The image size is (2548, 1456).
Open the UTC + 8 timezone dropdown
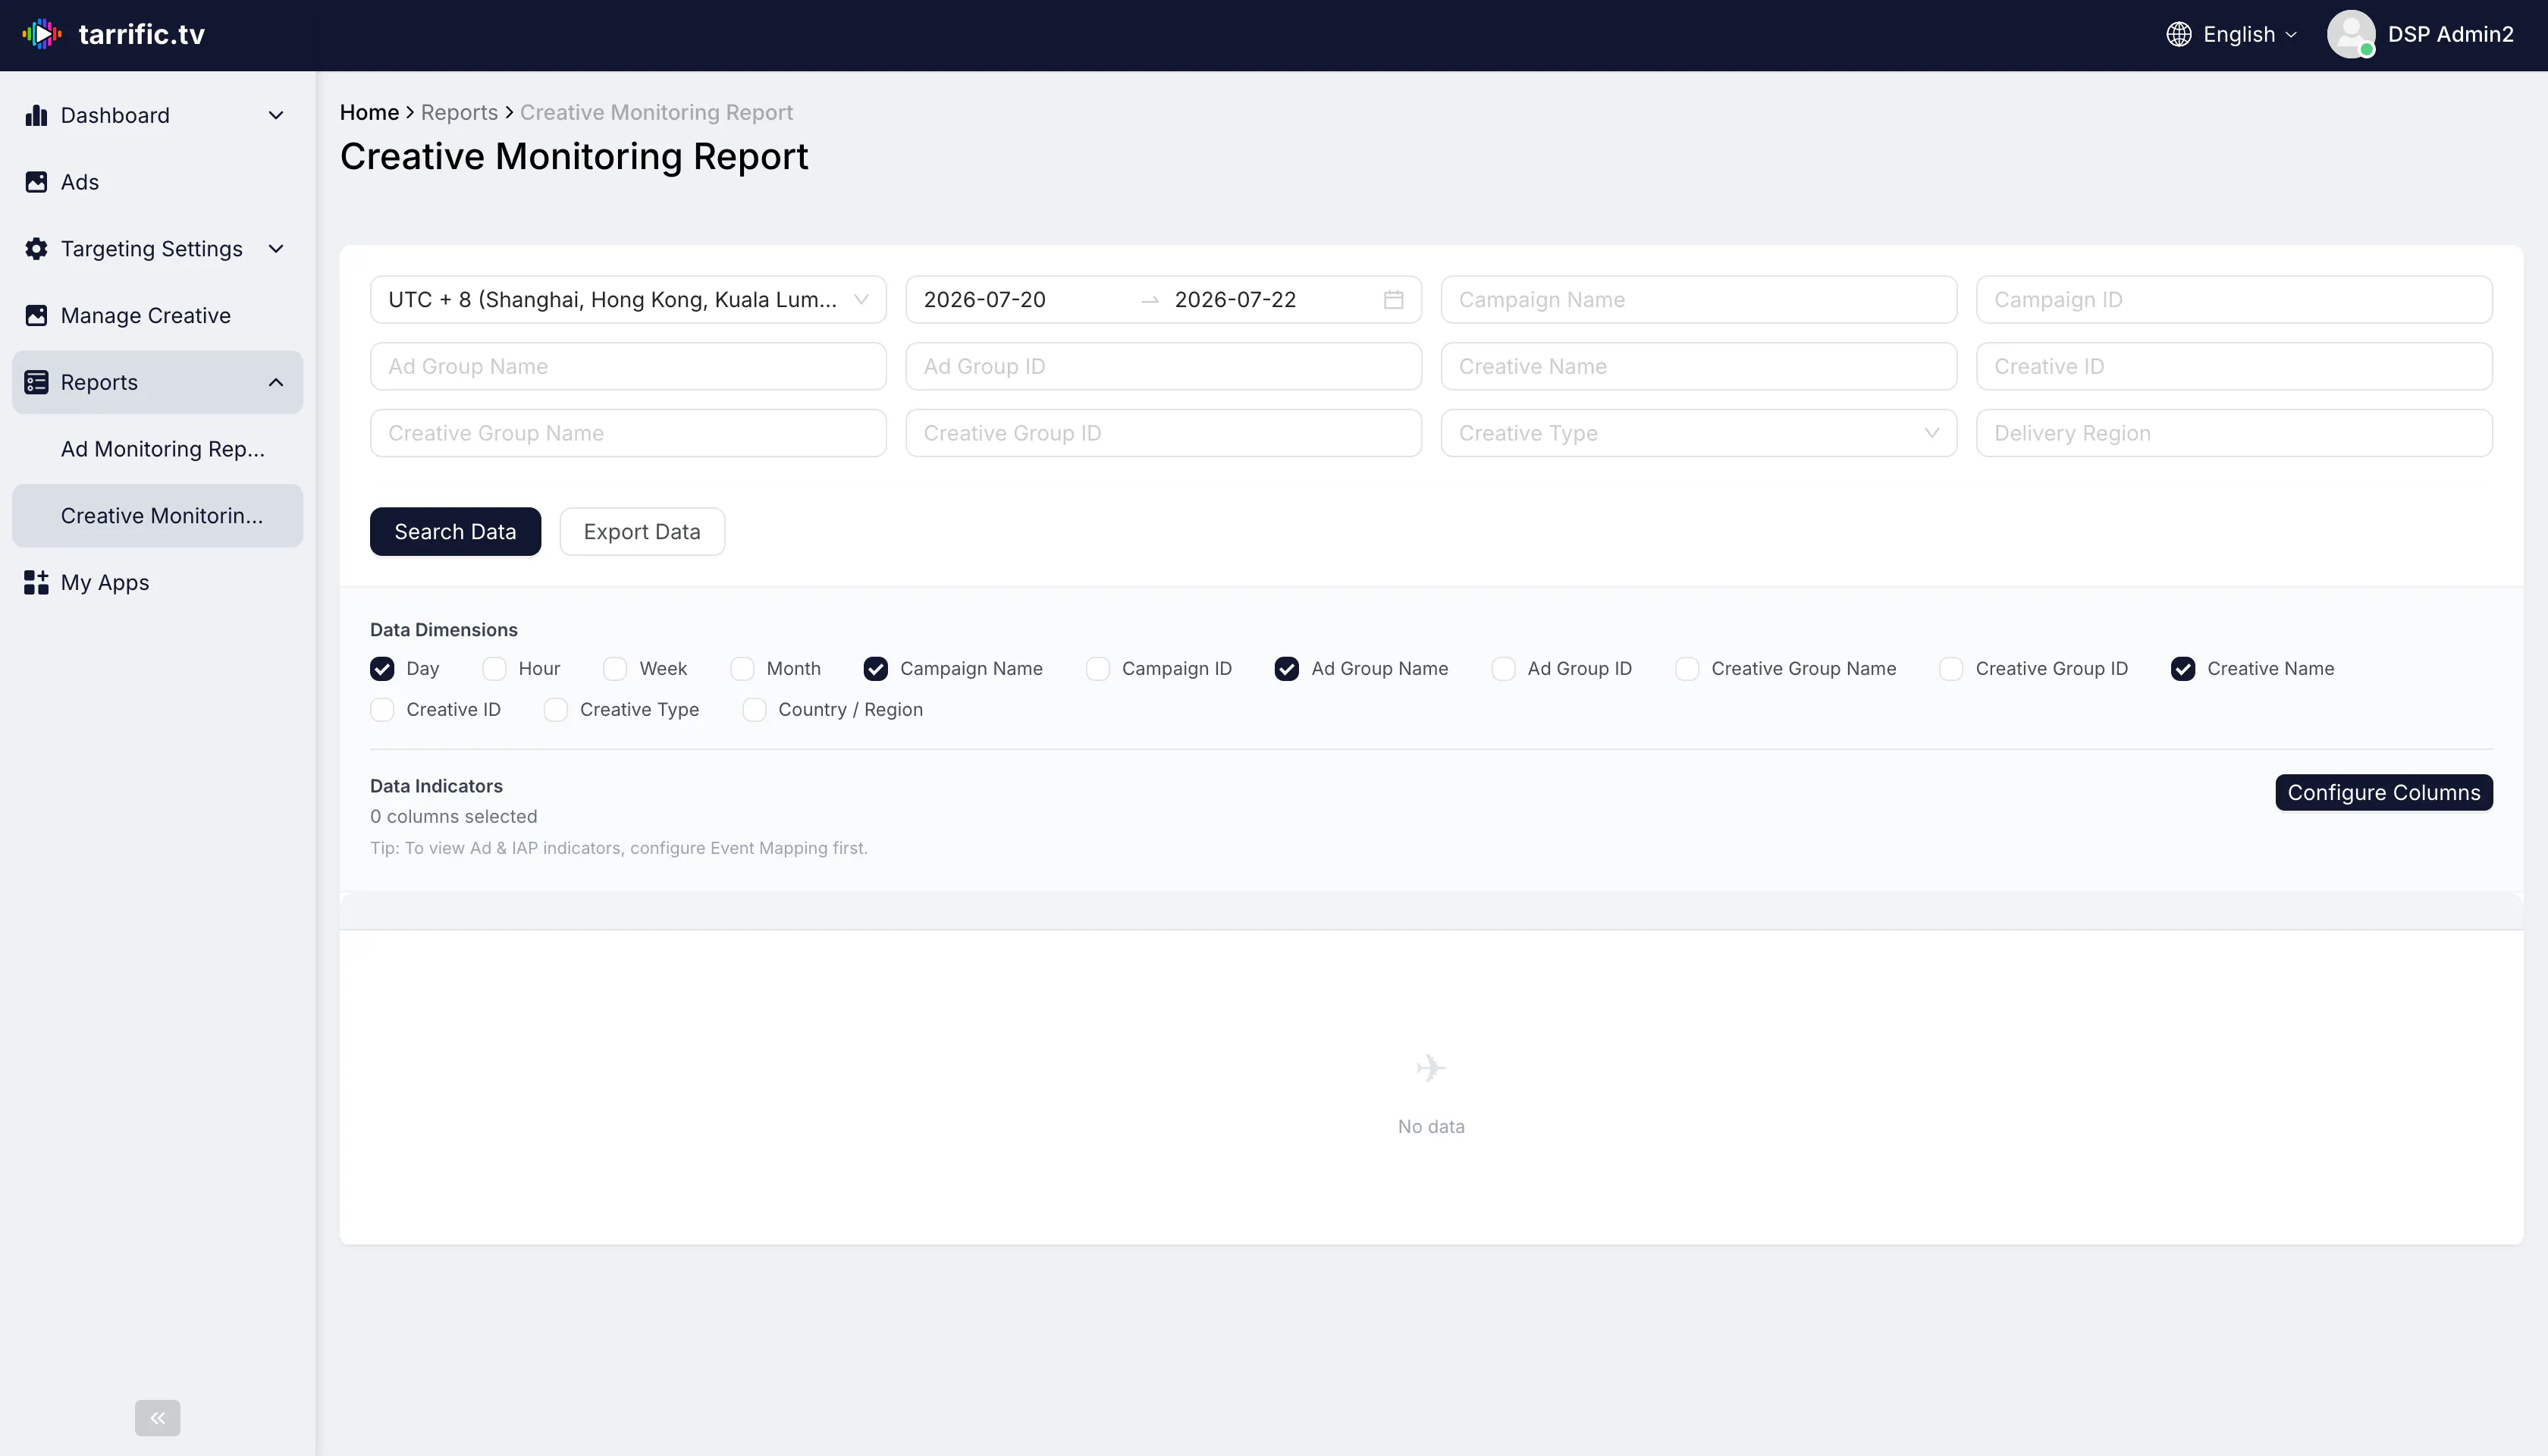click(x=628, y=299)
